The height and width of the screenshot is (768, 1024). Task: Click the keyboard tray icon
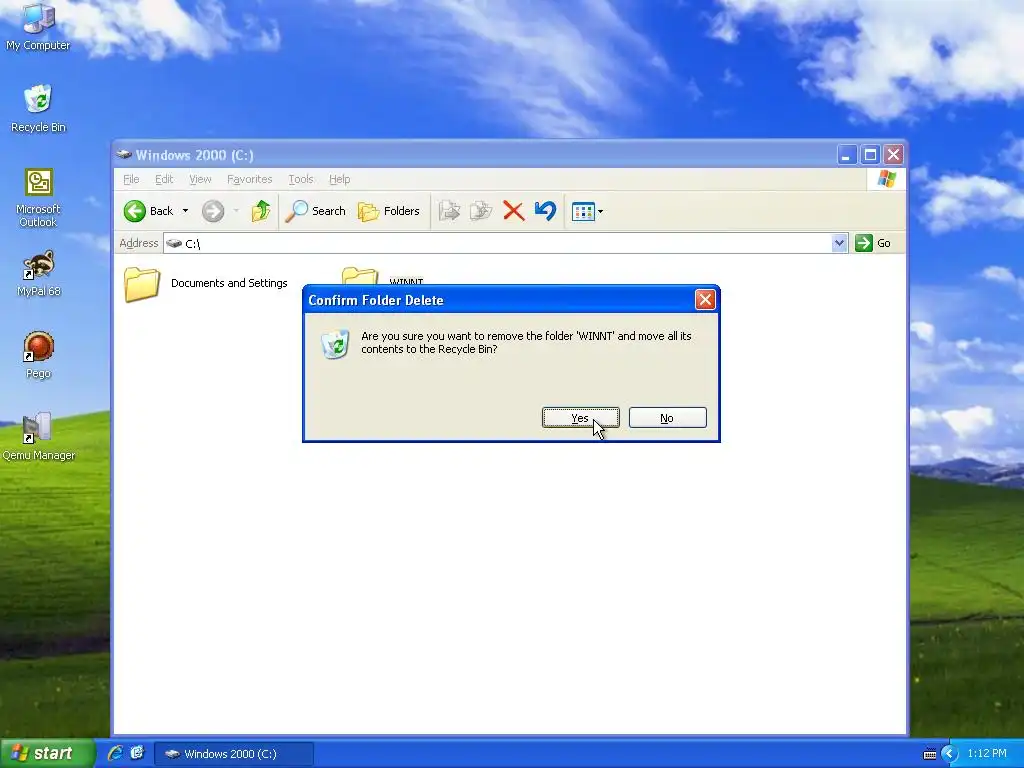tap(929, 754)
